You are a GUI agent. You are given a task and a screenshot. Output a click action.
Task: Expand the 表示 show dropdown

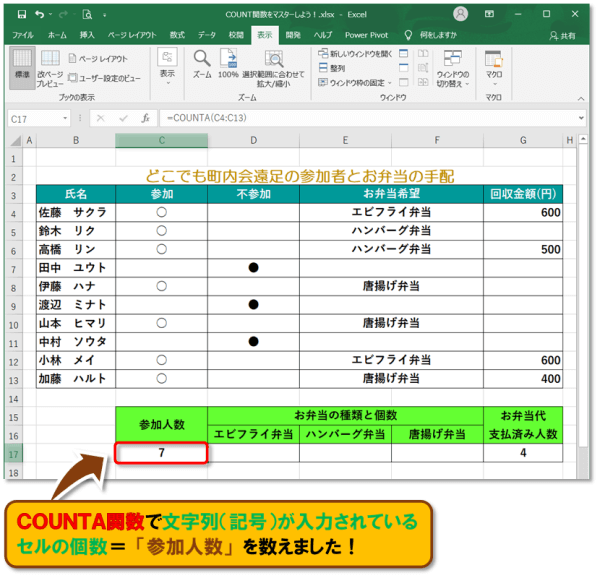click(167, 67)
